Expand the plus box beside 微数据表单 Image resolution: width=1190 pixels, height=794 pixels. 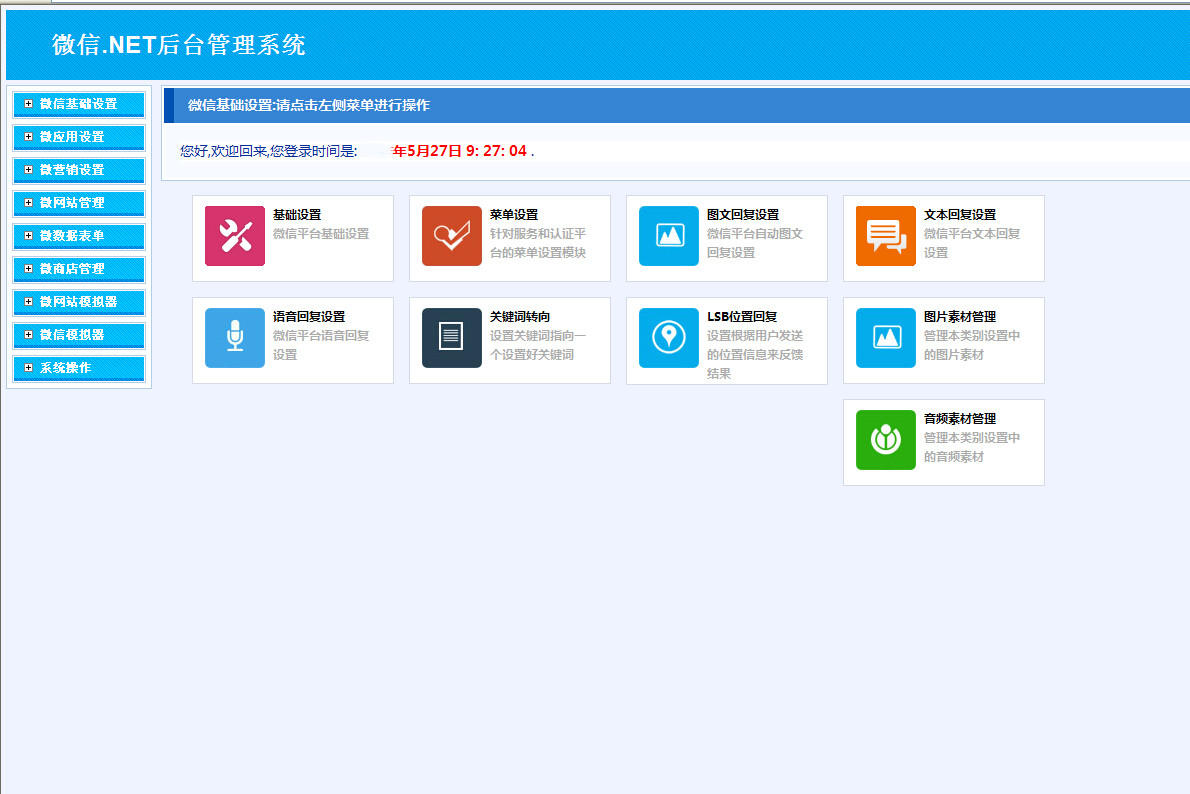click(x=28, y=235)
